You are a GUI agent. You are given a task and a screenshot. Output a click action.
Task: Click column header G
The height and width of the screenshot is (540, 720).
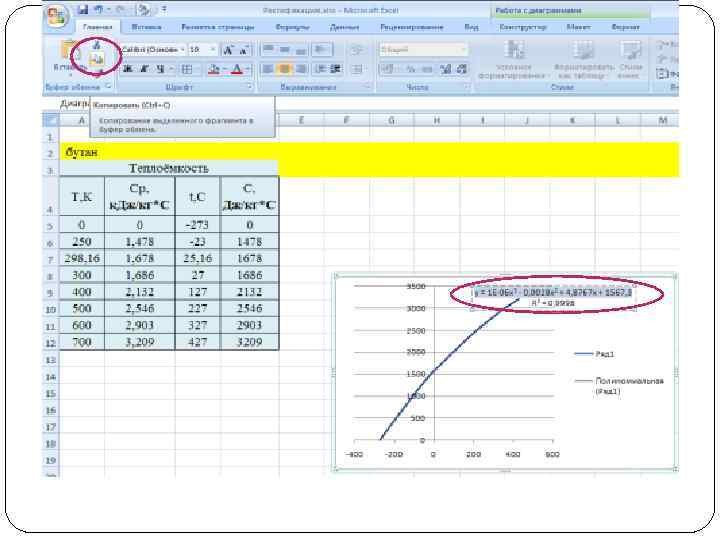pyautogui.click(x=391, y=120)
